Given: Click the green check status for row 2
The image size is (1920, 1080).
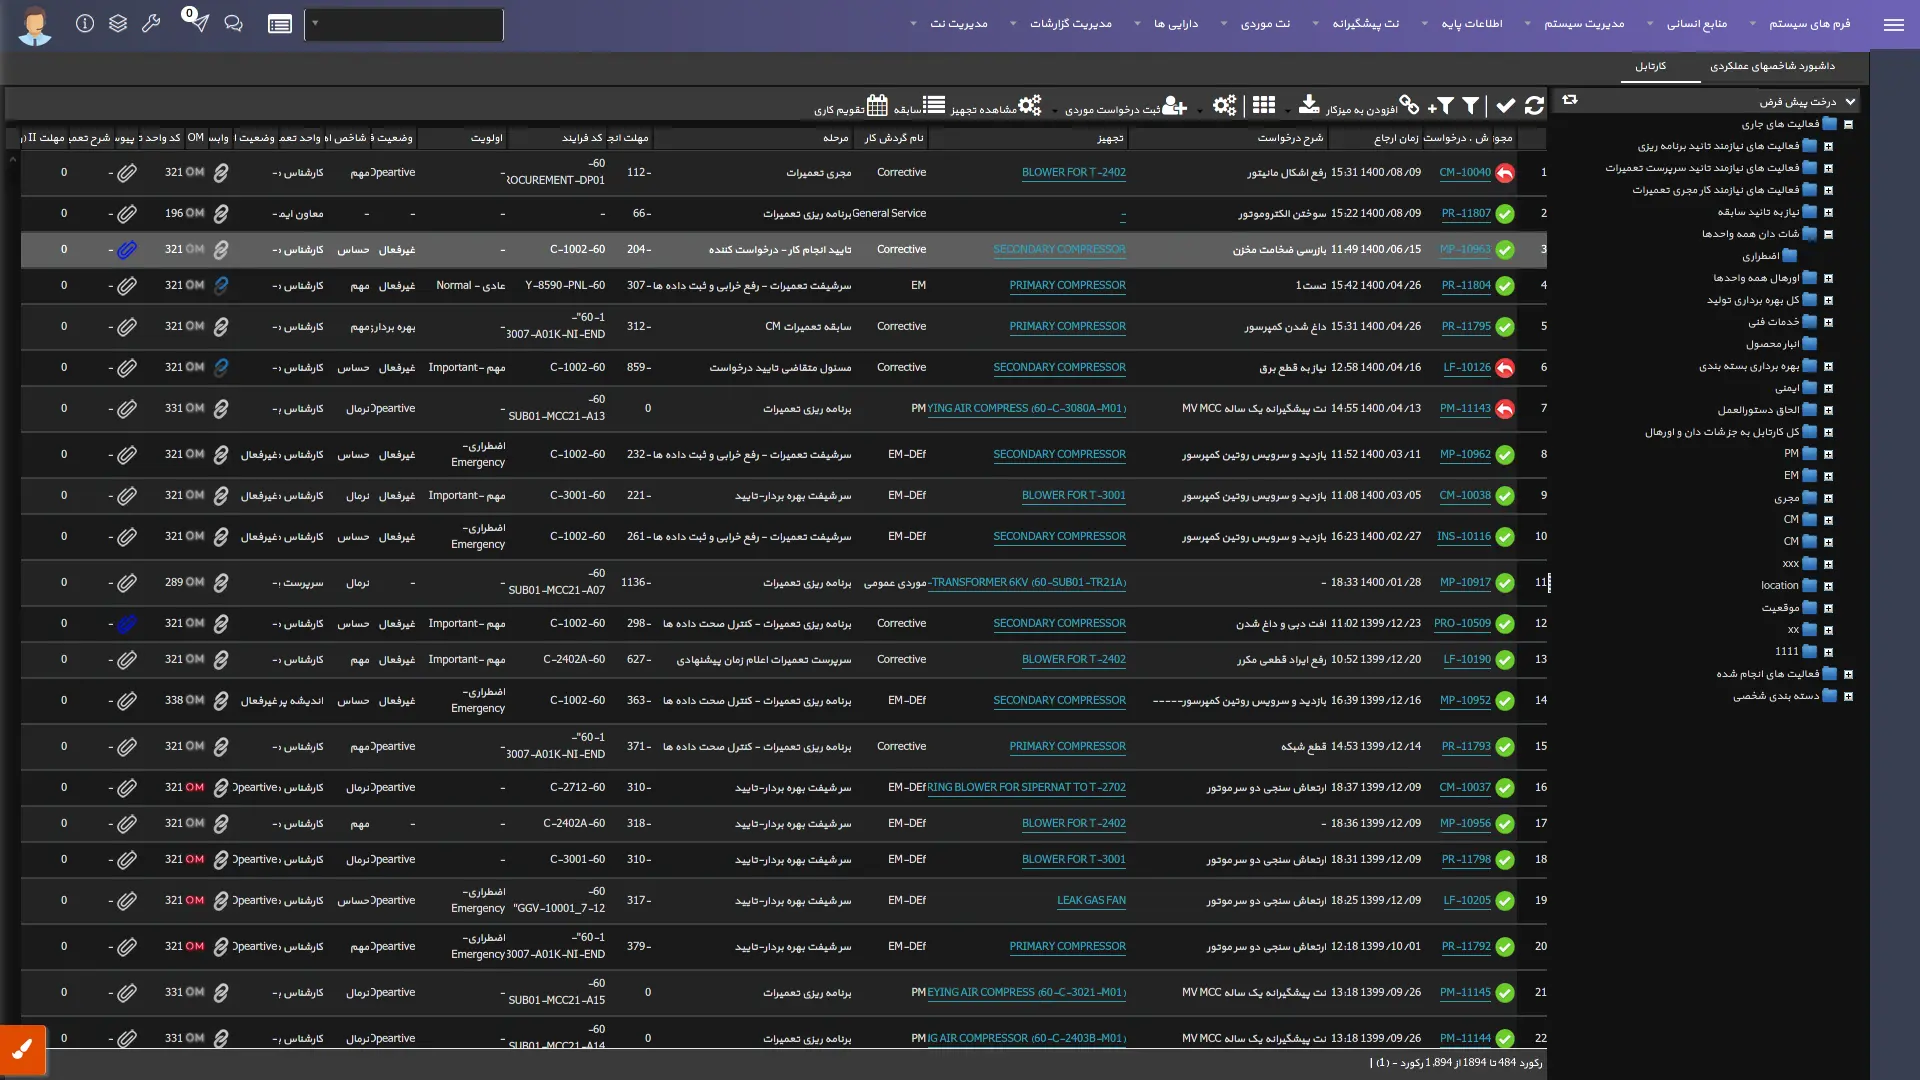Looking at the screenshot, I should click(1505, 214).
